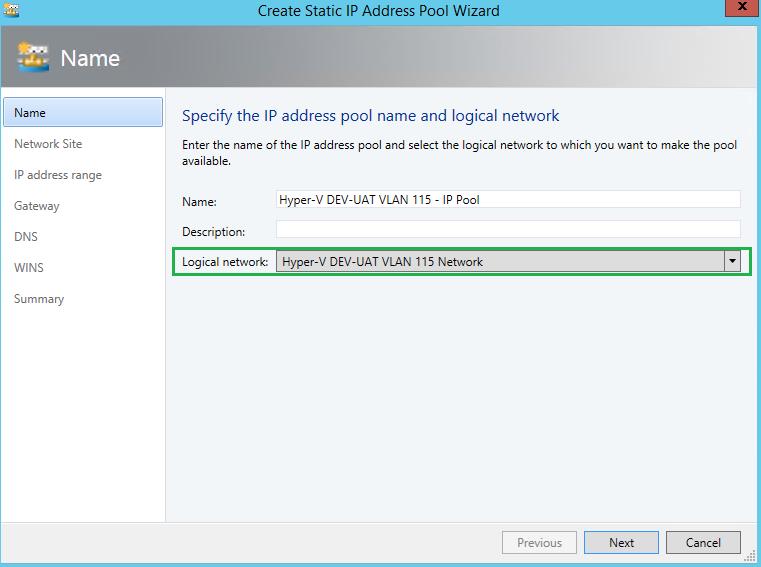Open the IP address range step
The image size is (761, 567).
point(58,175)
